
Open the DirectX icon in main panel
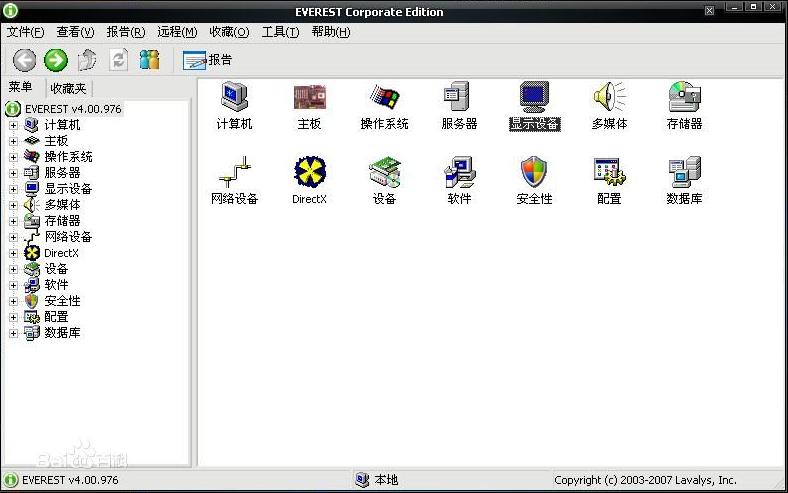point(309,173)
